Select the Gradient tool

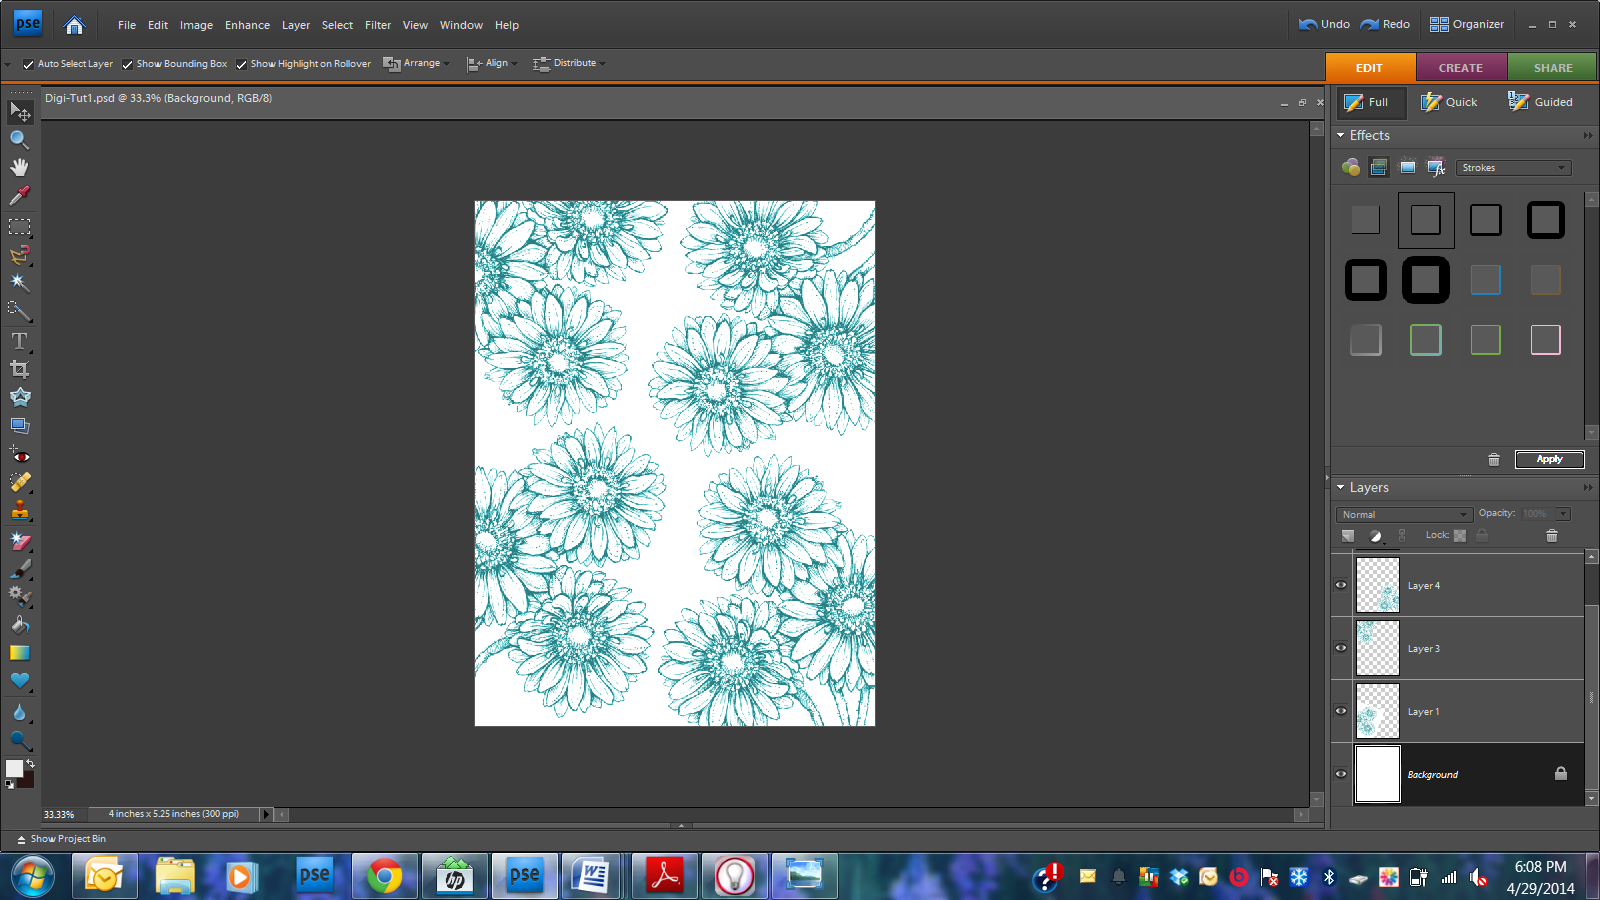pyautogui.click(x=19, y=653)
